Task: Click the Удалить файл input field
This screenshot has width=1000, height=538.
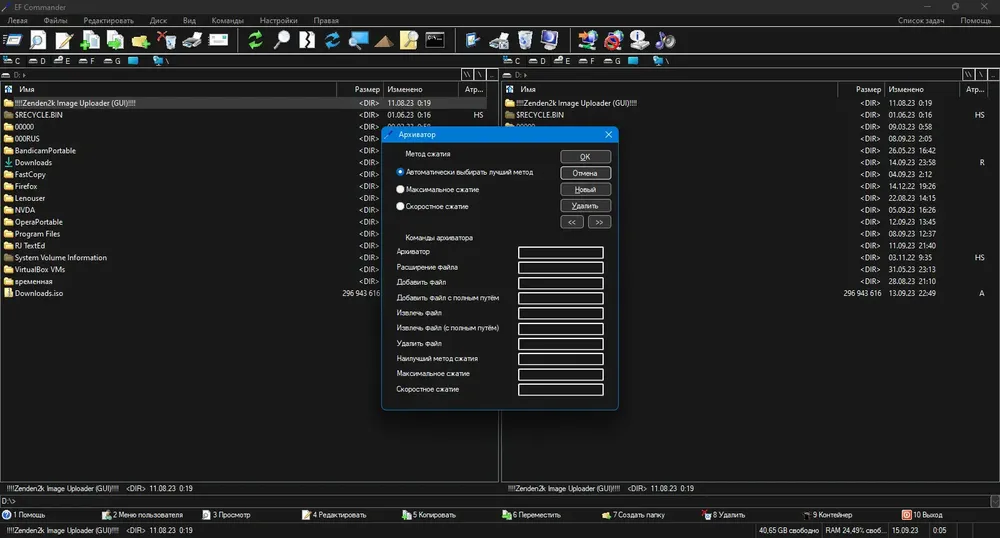Action: pyautogui.click(x=561, y=344)
